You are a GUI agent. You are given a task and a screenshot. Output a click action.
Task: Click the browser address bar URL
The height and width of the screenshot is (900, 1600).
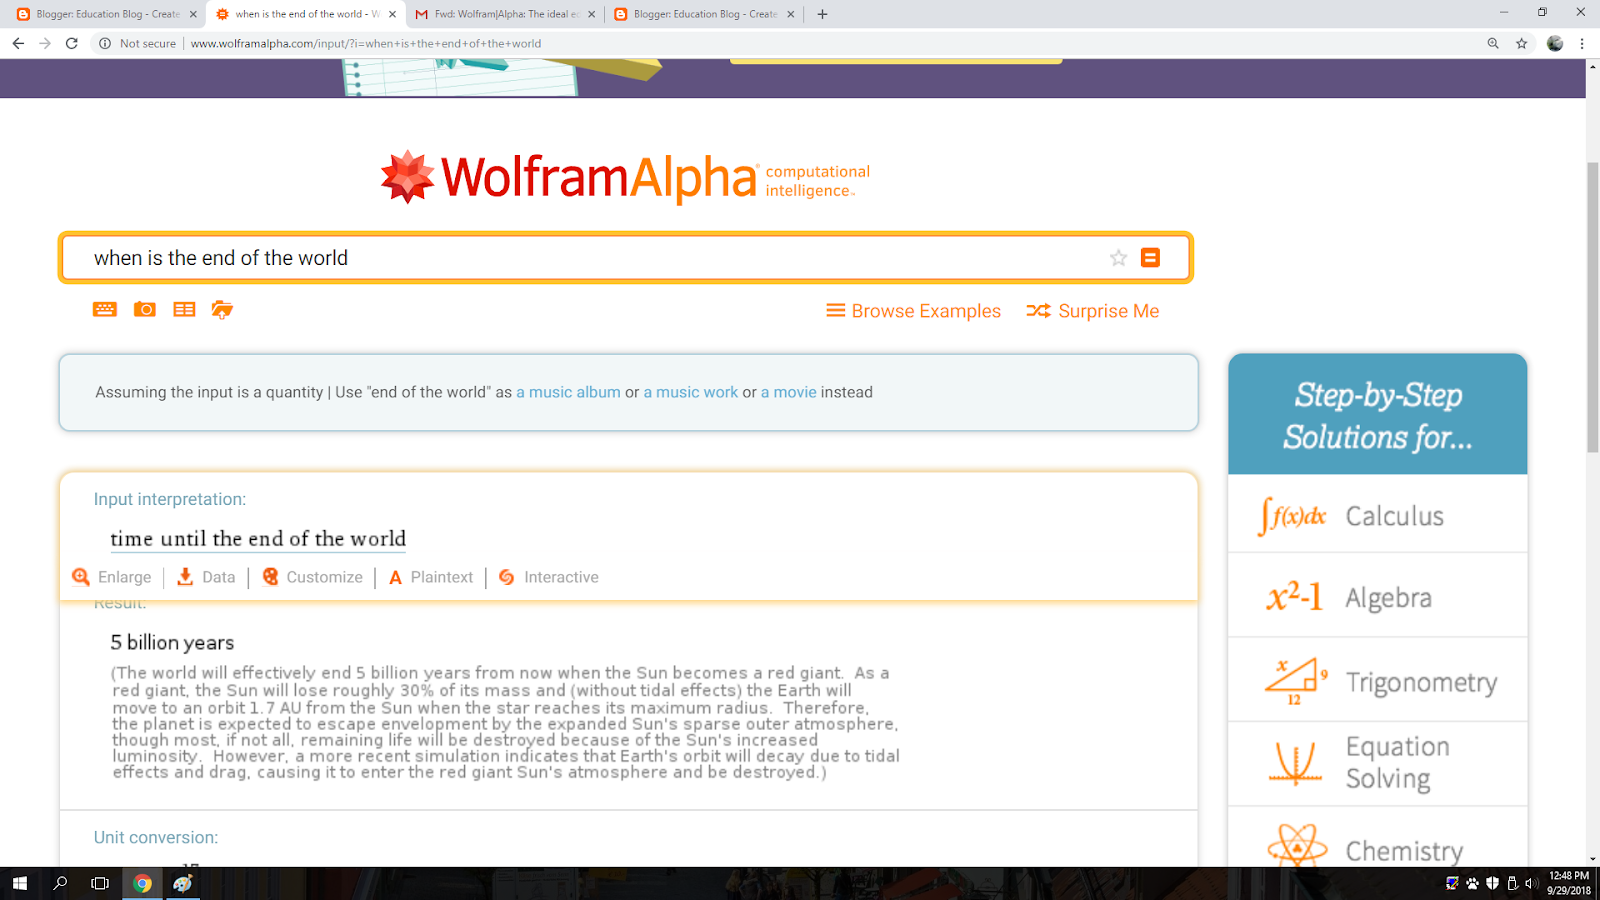[x=366, y=43]
